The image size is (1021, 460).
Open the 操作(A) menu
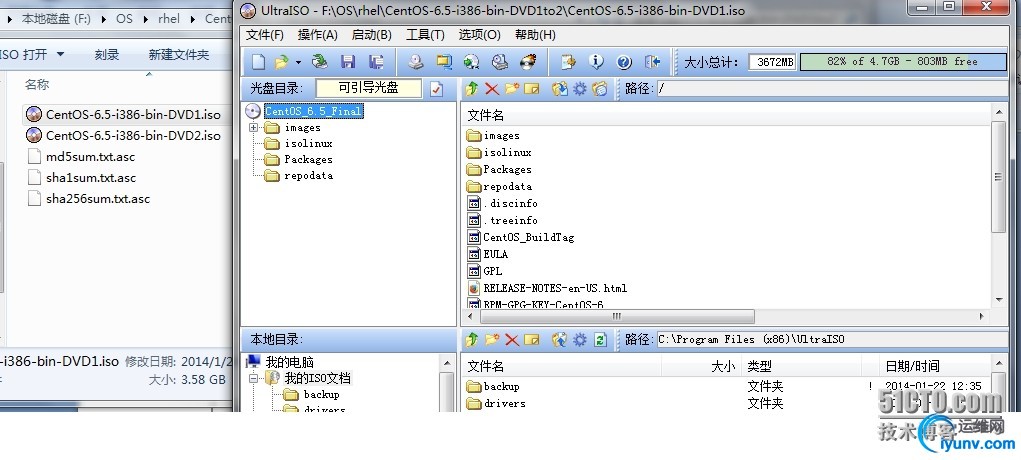click(318, 35)
